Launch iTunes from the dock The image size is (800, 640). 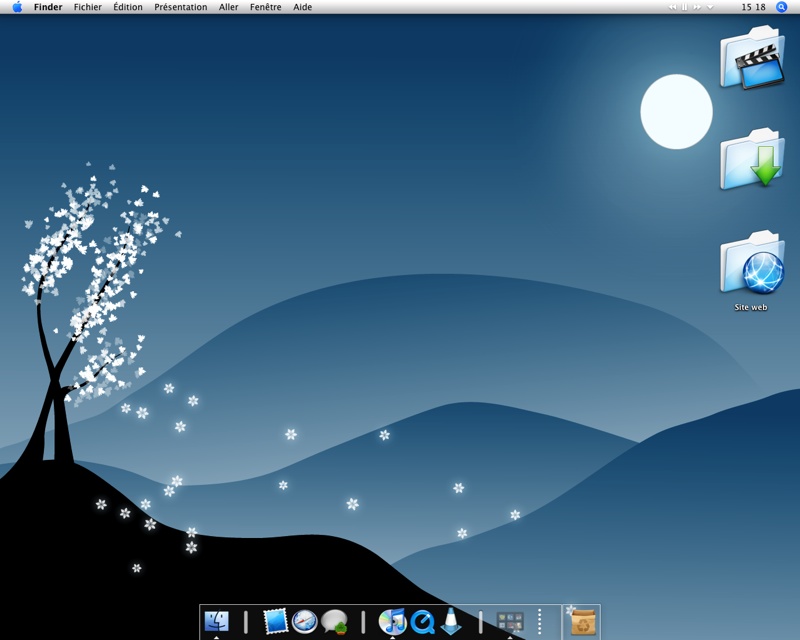(x=392, y=622)
